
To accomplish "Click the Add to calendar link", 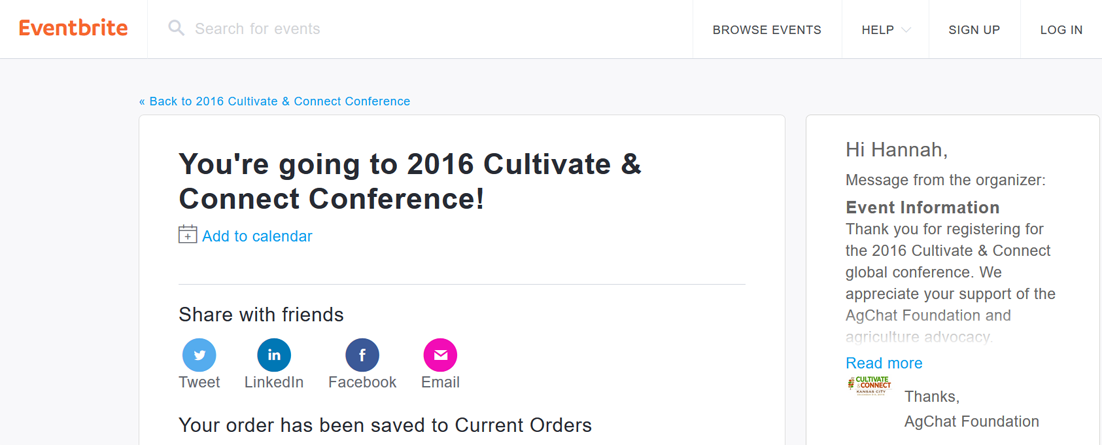I will (257, 236).
